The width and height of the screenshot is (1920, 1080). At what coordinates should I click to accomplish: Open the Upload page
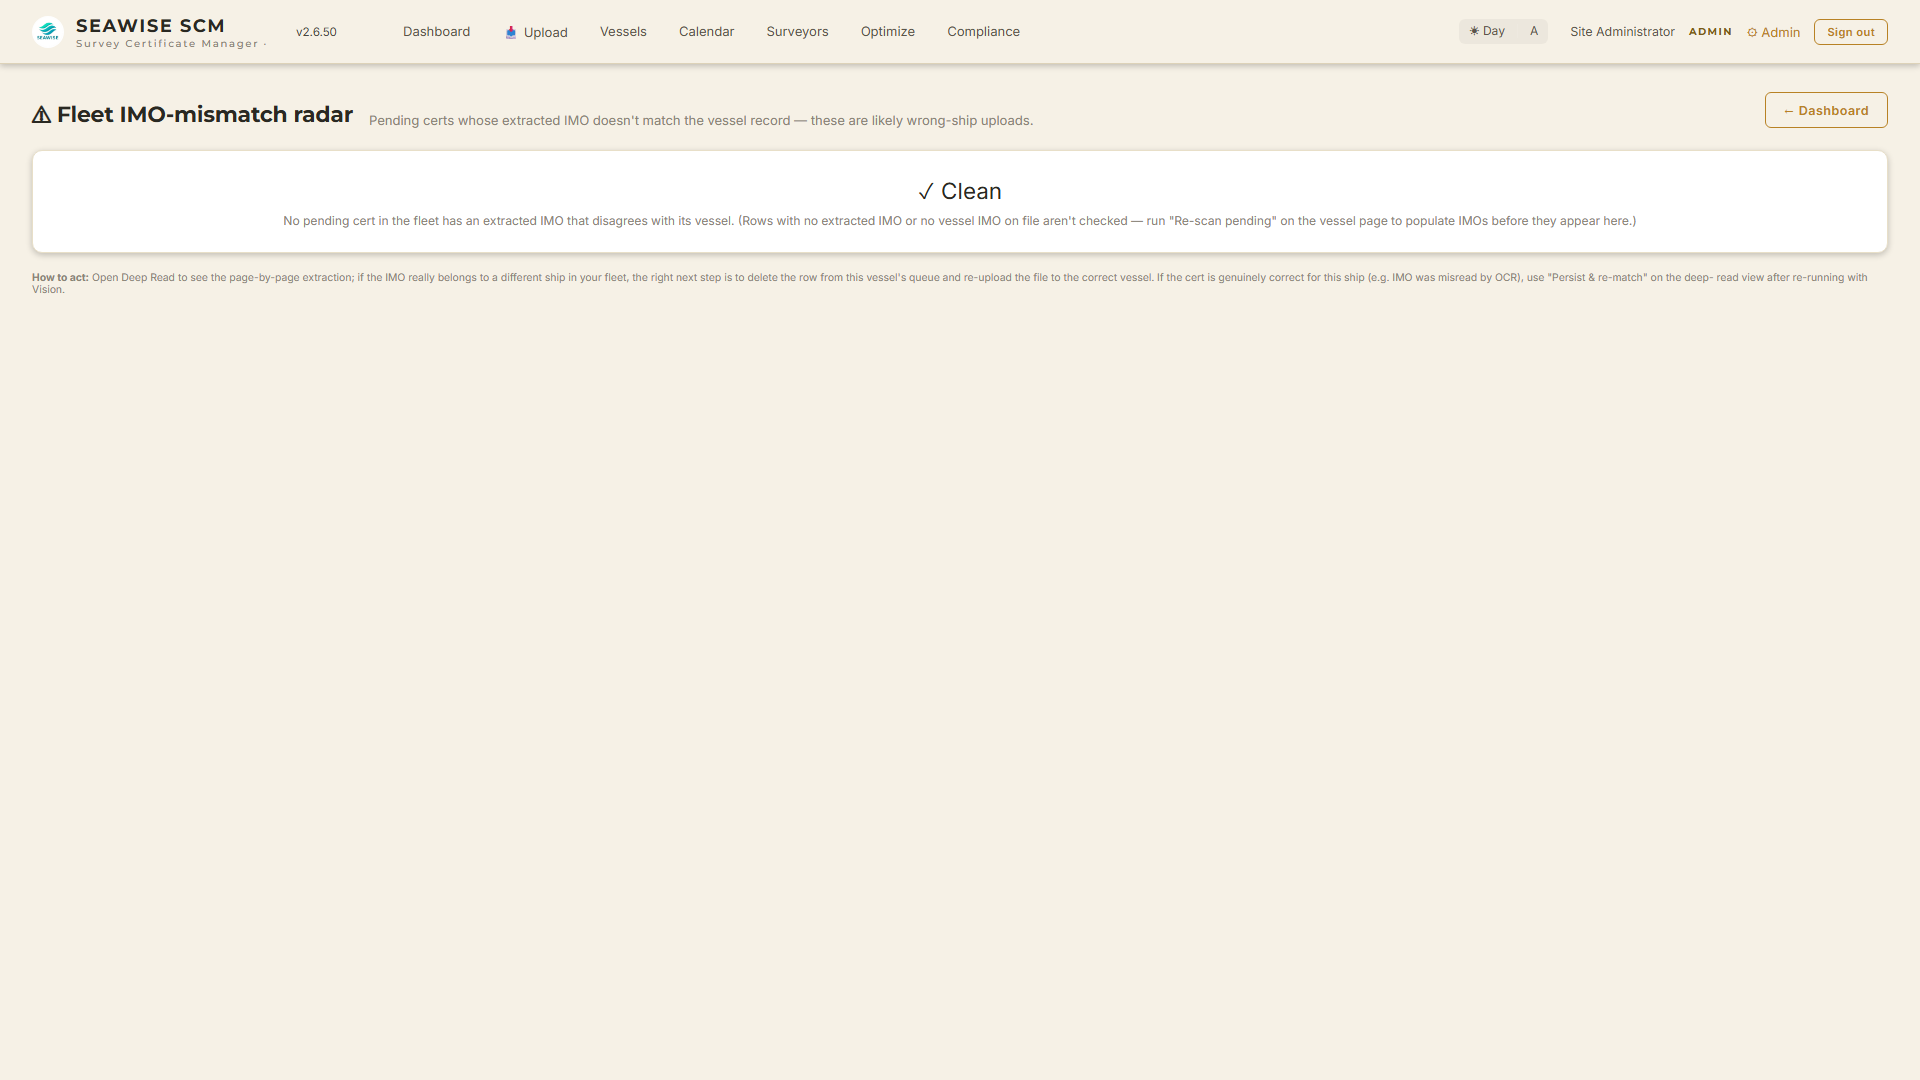(x=536, y=32)
